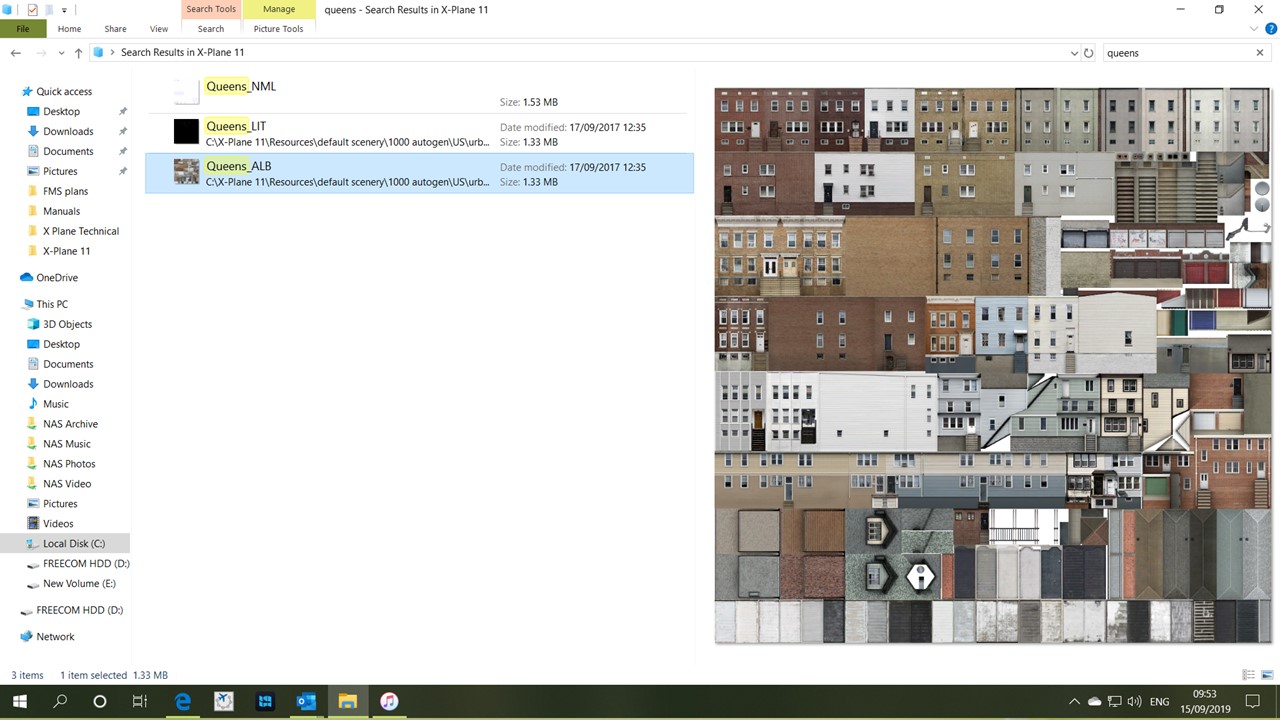Open the Action Center notifications
The height and width of the screenshot is (720, 1280).
(x=1252, y=702)
